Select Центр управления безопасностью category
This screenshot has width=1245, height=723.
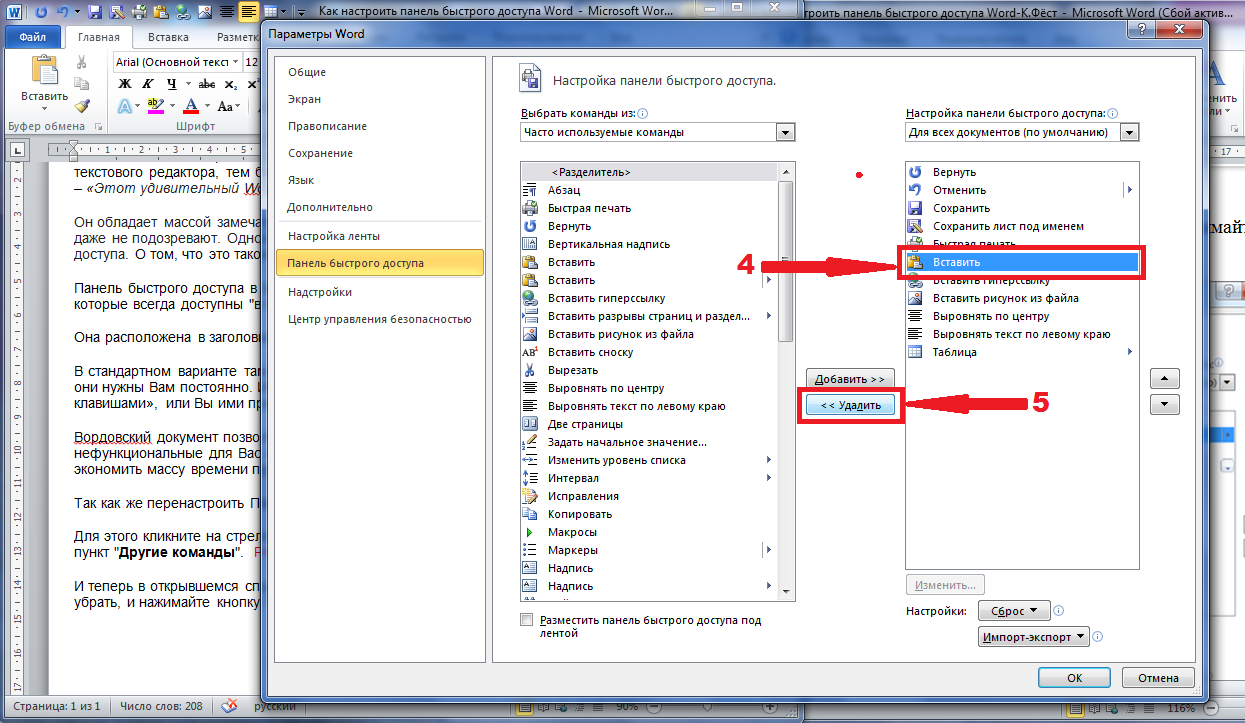(x=379, y=319)
